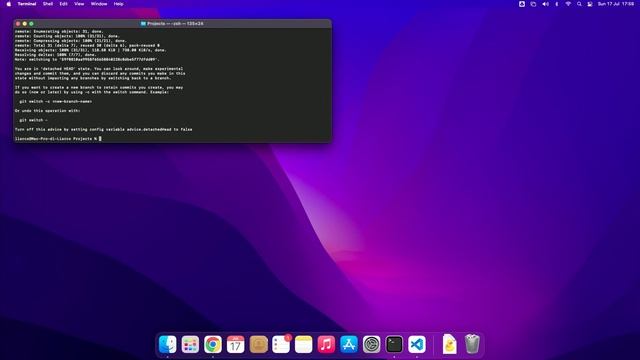Open the Cyberduck file in Dock

click(x=449, y=344)
